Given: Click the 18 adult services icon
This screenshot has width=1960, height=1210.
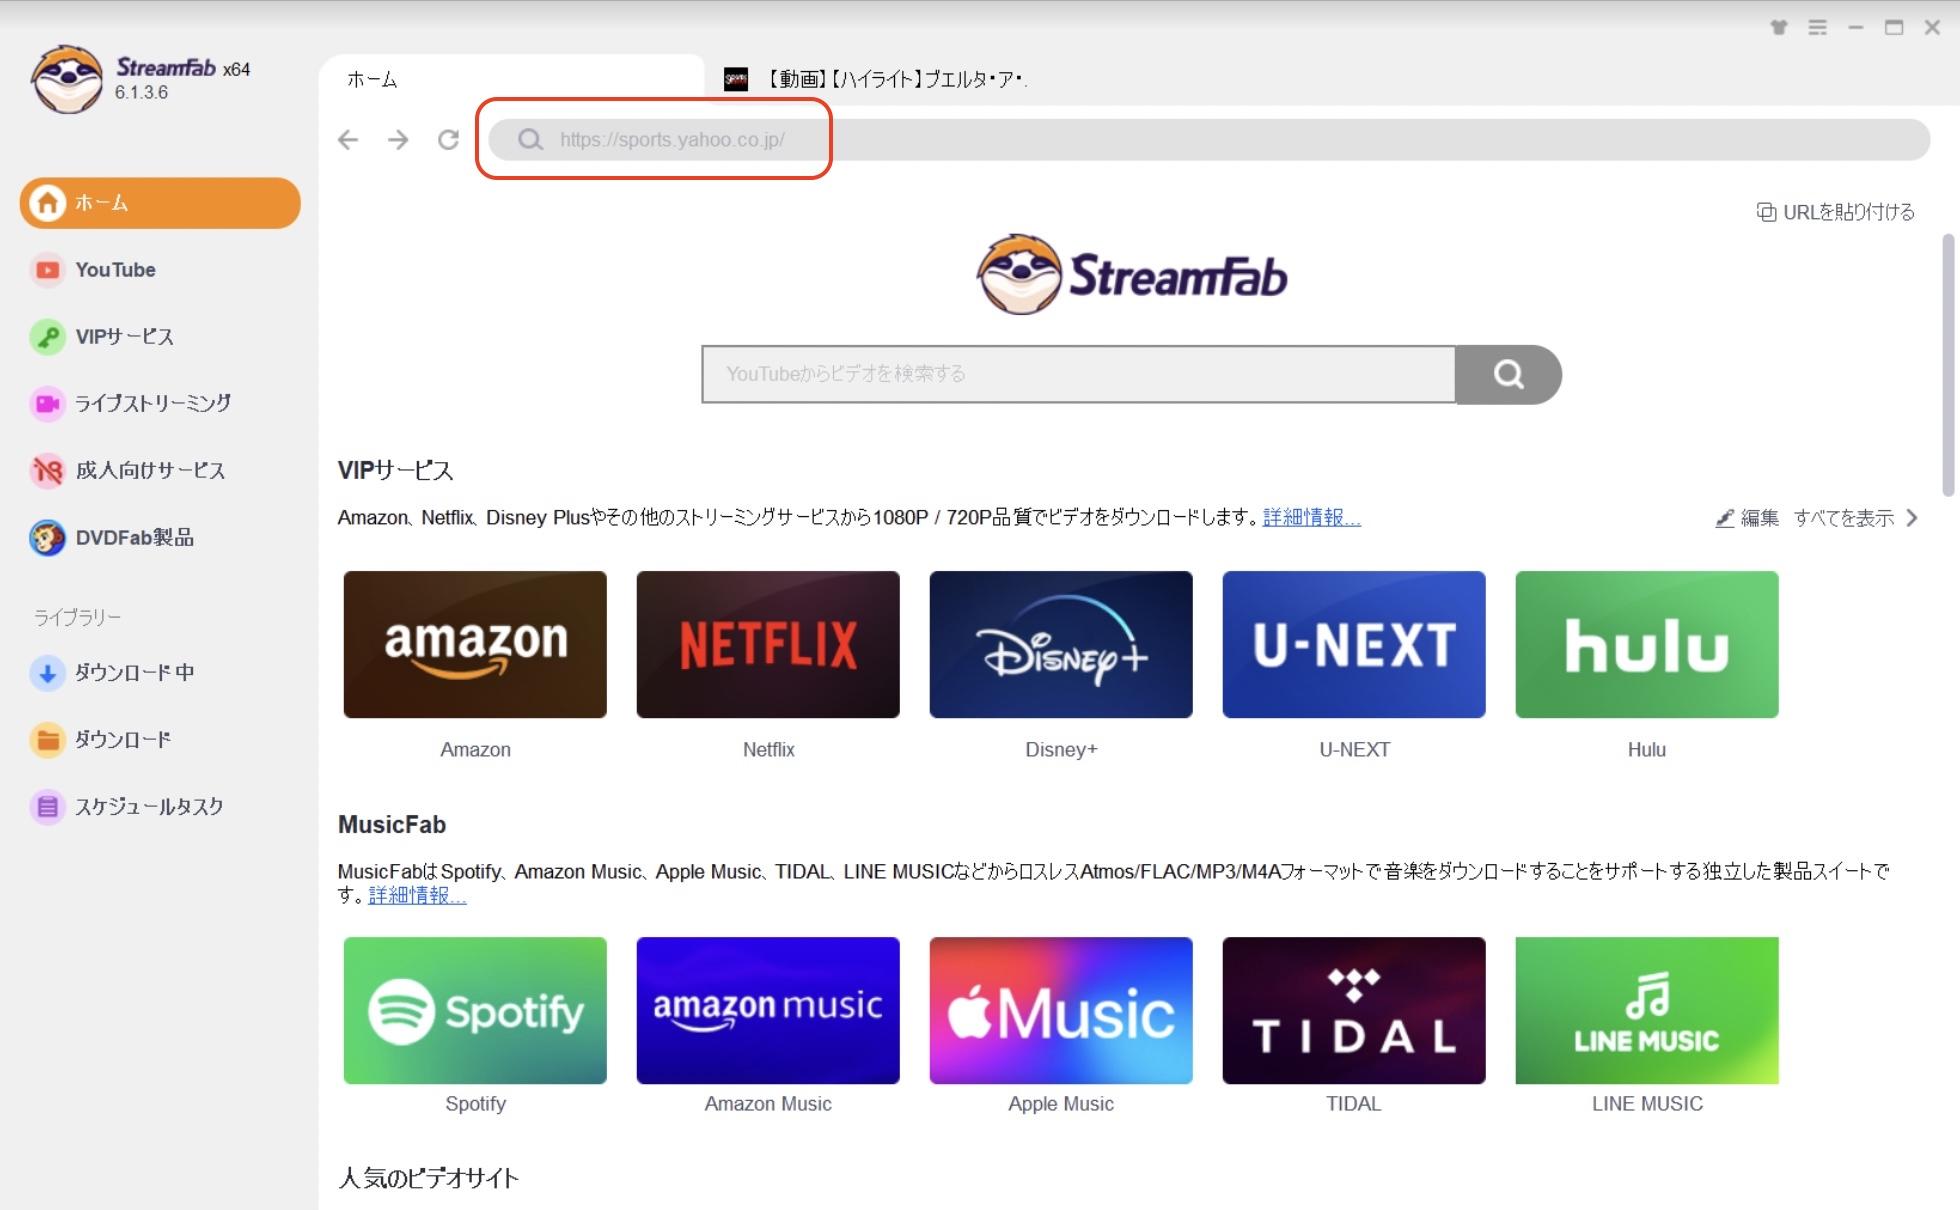Looking at the screenshot, I should click(47, 470).
